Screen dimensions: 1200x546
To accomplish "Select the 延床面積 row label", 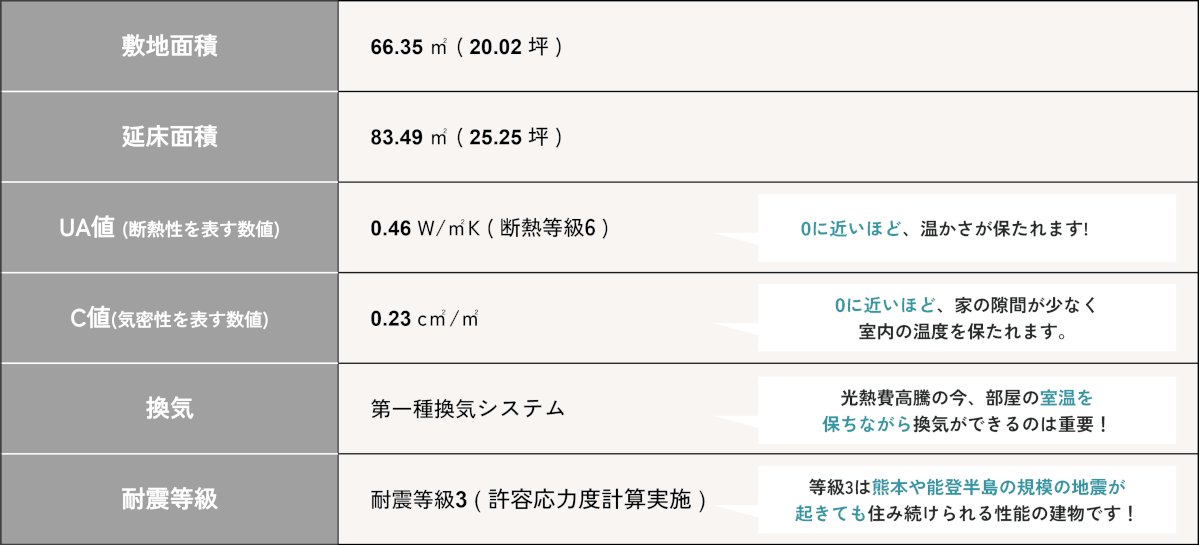I will point(169,137).
